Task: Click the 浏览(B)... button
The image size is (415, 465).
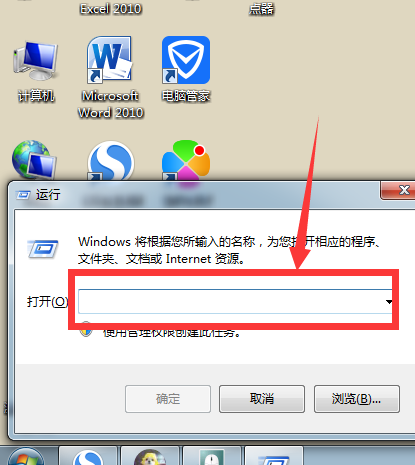Action: pyautogui.click(x=357, y=399)
